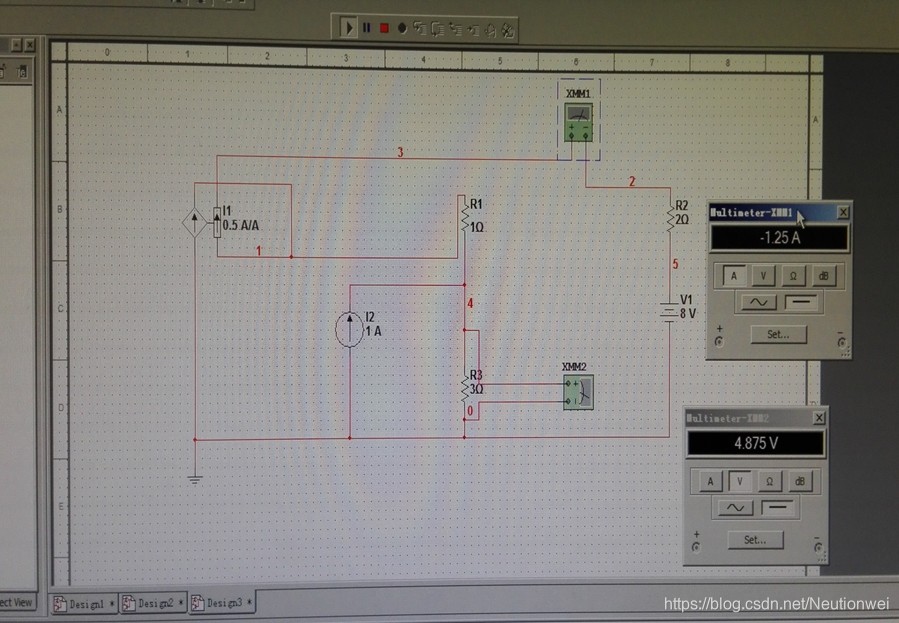Click the Step Into debug icon

point(419,28)
